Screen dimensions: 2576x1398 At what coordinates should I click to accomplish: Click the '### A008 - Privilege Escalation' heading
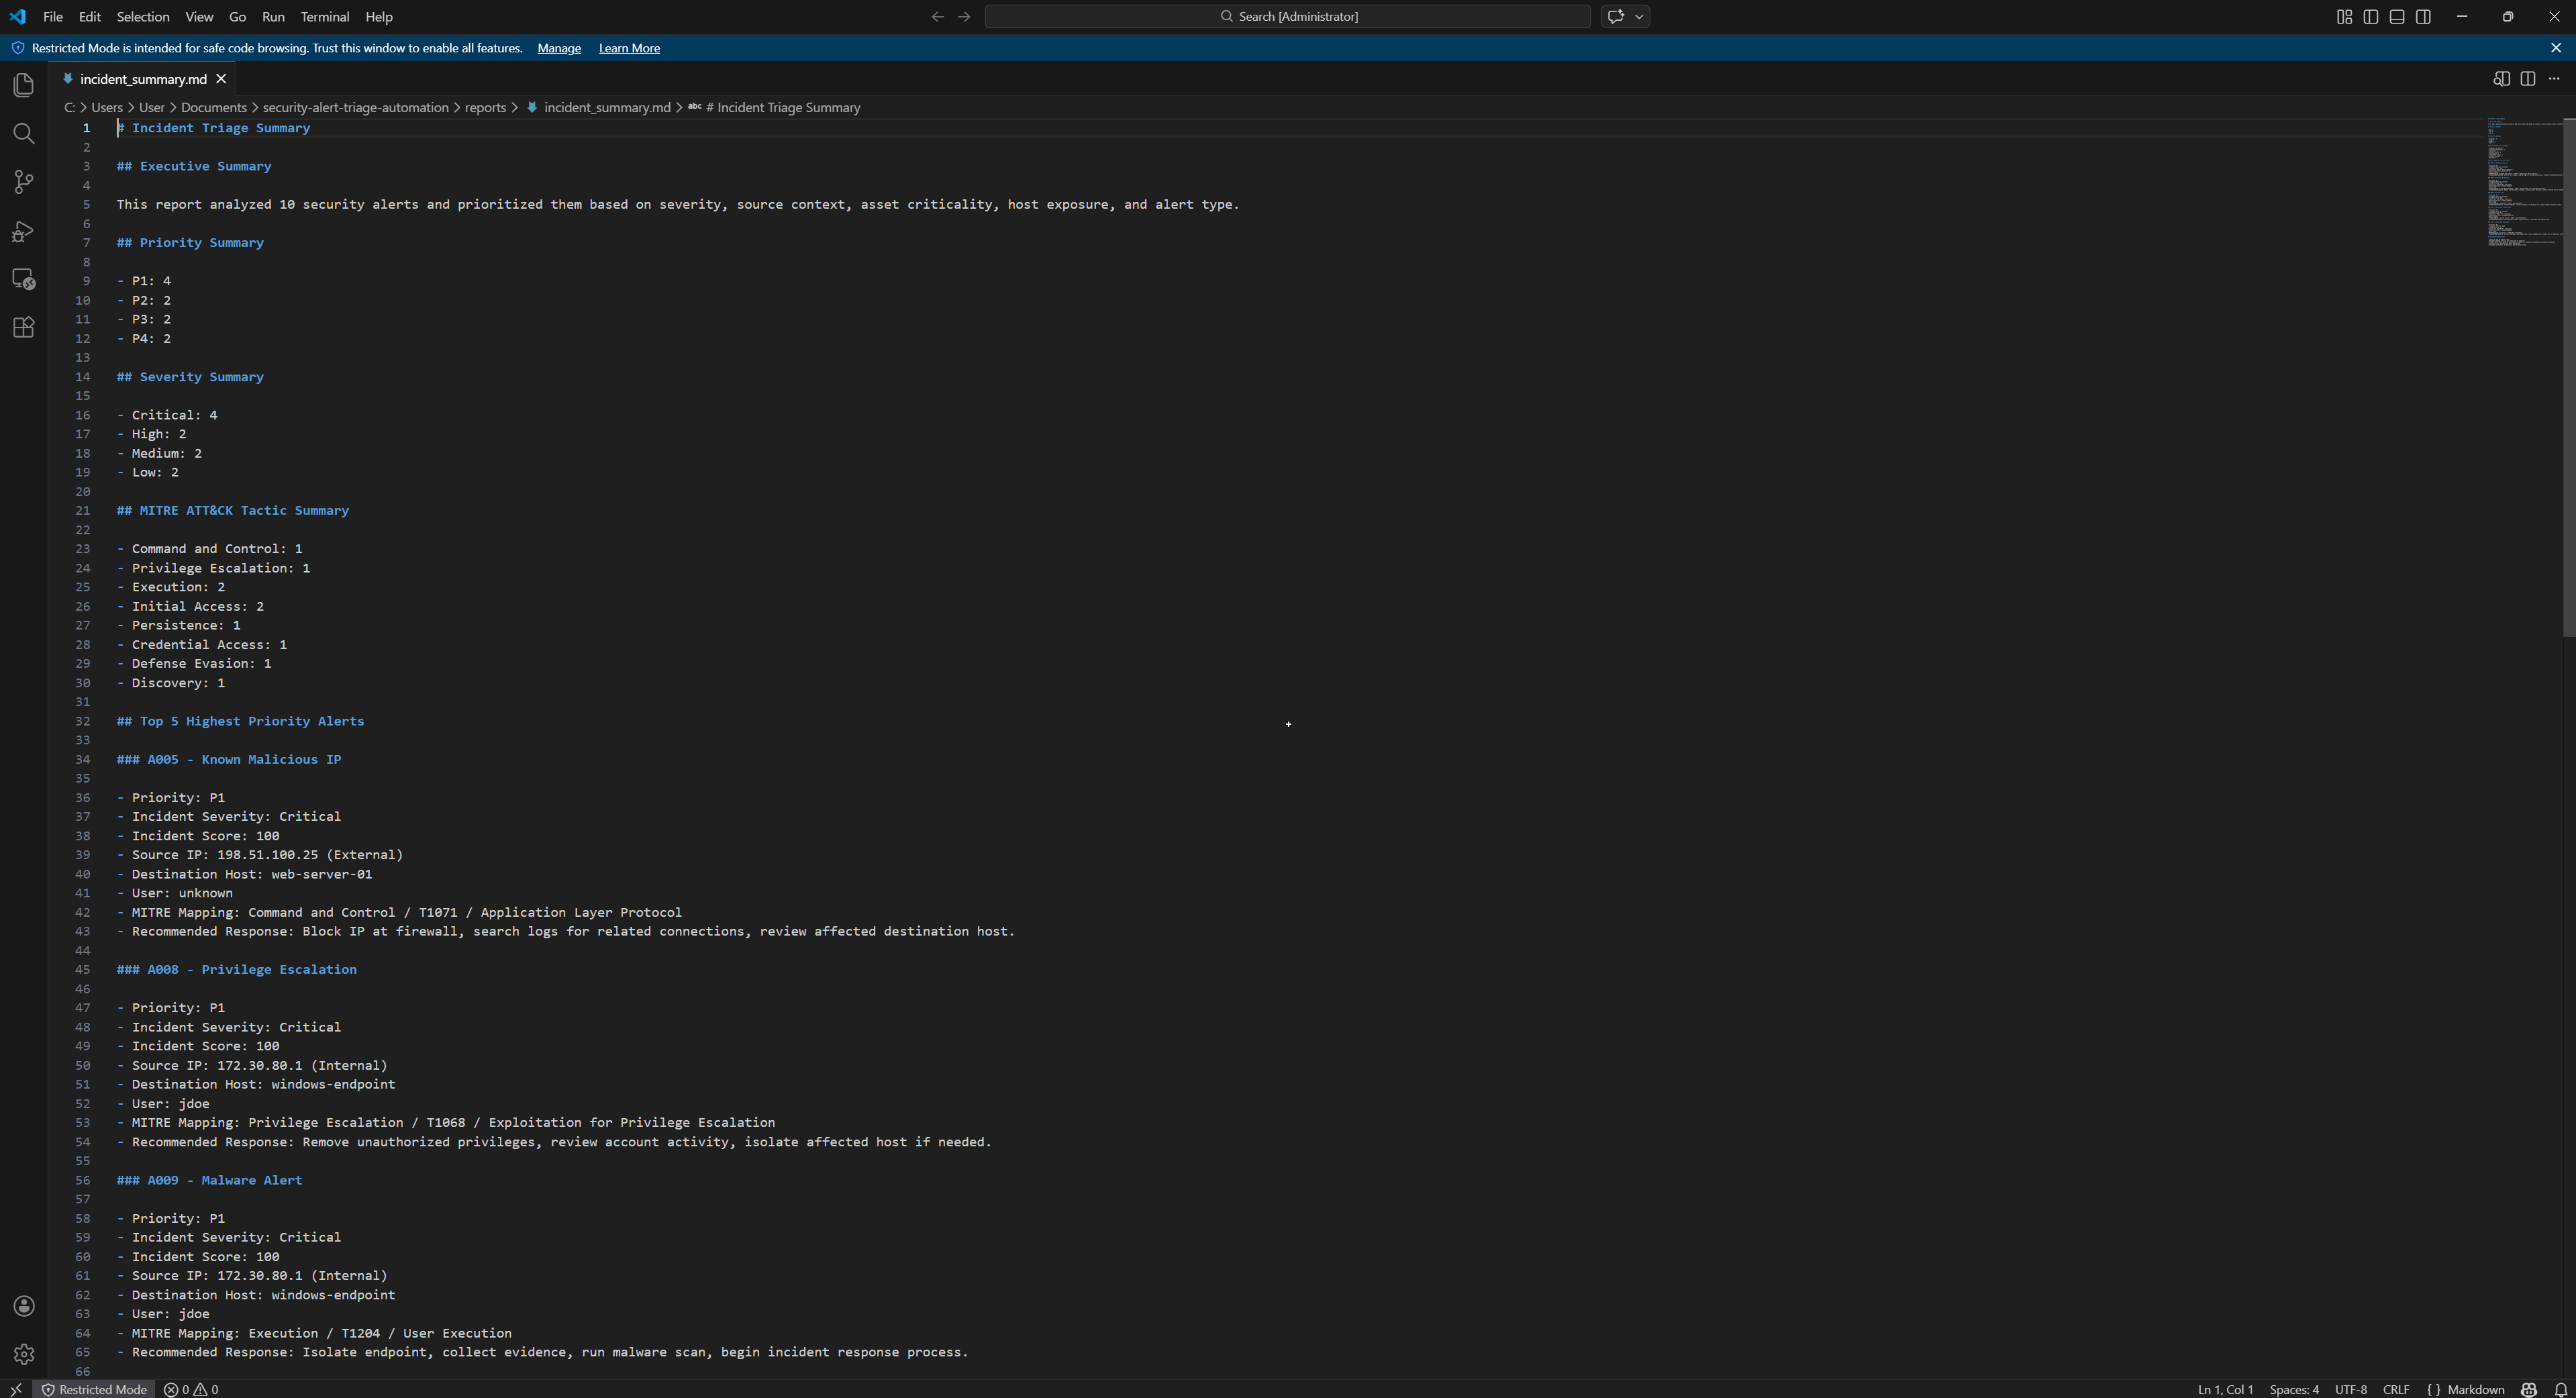pyautogui.click(x=237, y=970)
